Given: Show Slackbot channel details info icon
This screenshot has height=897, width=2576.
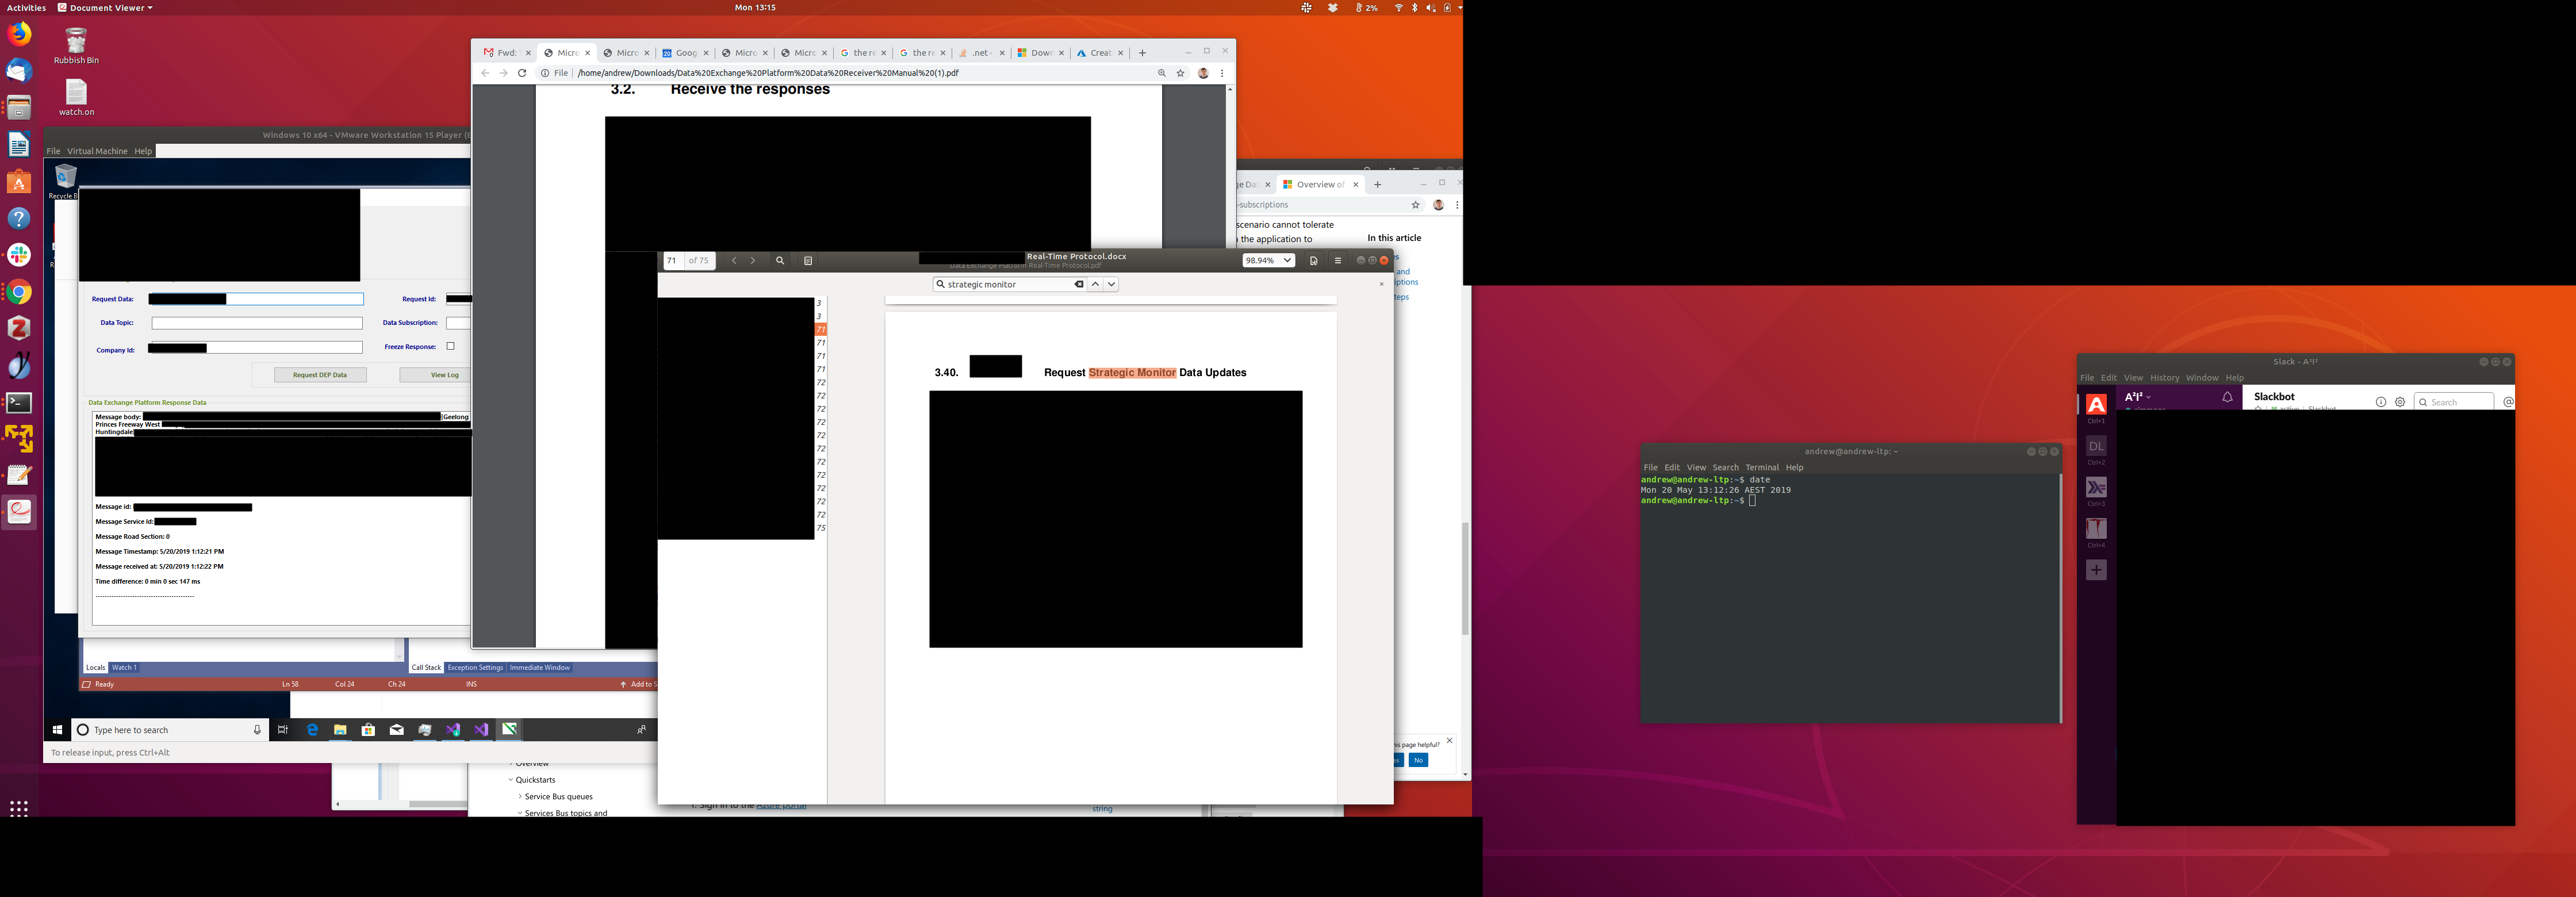Looking at the screenshot, I should pyautogui.click(x=2380, y=402).
